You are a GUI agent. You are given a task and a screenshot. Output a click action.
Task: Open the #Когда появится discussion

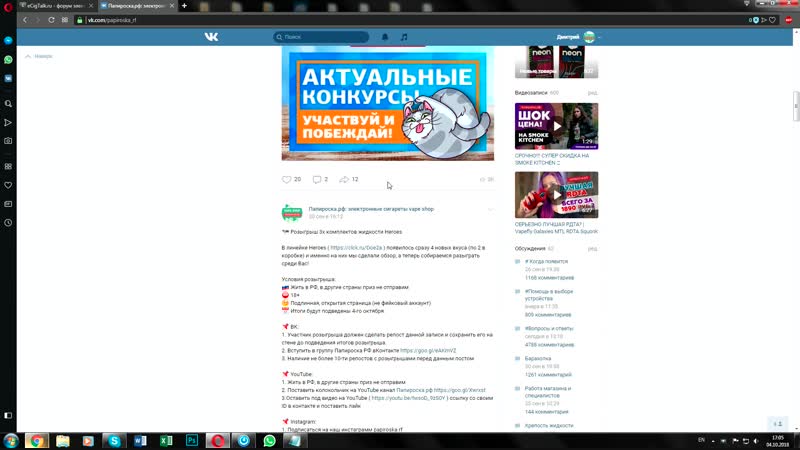(546, 261)
